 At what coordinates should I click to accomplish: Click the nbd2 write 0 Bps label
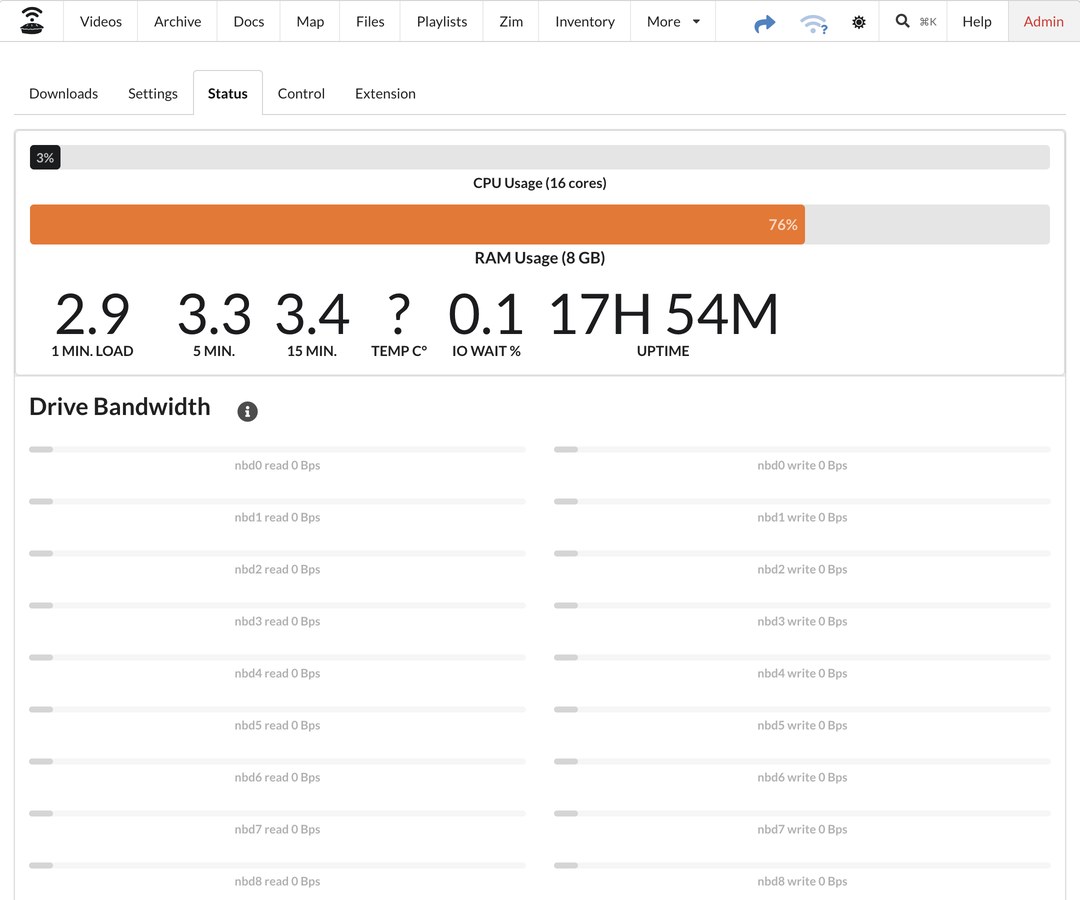coord(802,569)
